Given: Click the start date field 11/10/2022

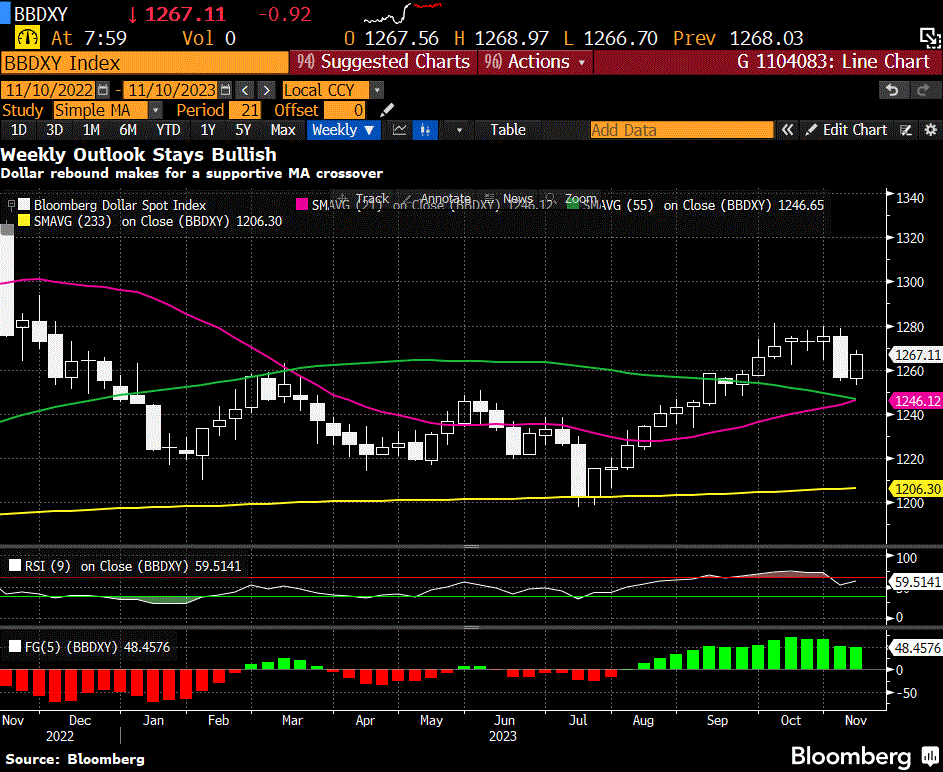Looking at the screenshot, I should (48, 90).
